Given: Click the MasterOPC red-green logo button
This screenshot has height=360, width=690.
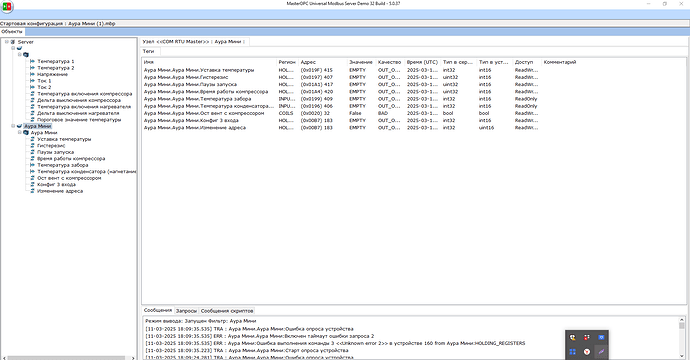Looking at the screenshot, I should coord(7,6).
